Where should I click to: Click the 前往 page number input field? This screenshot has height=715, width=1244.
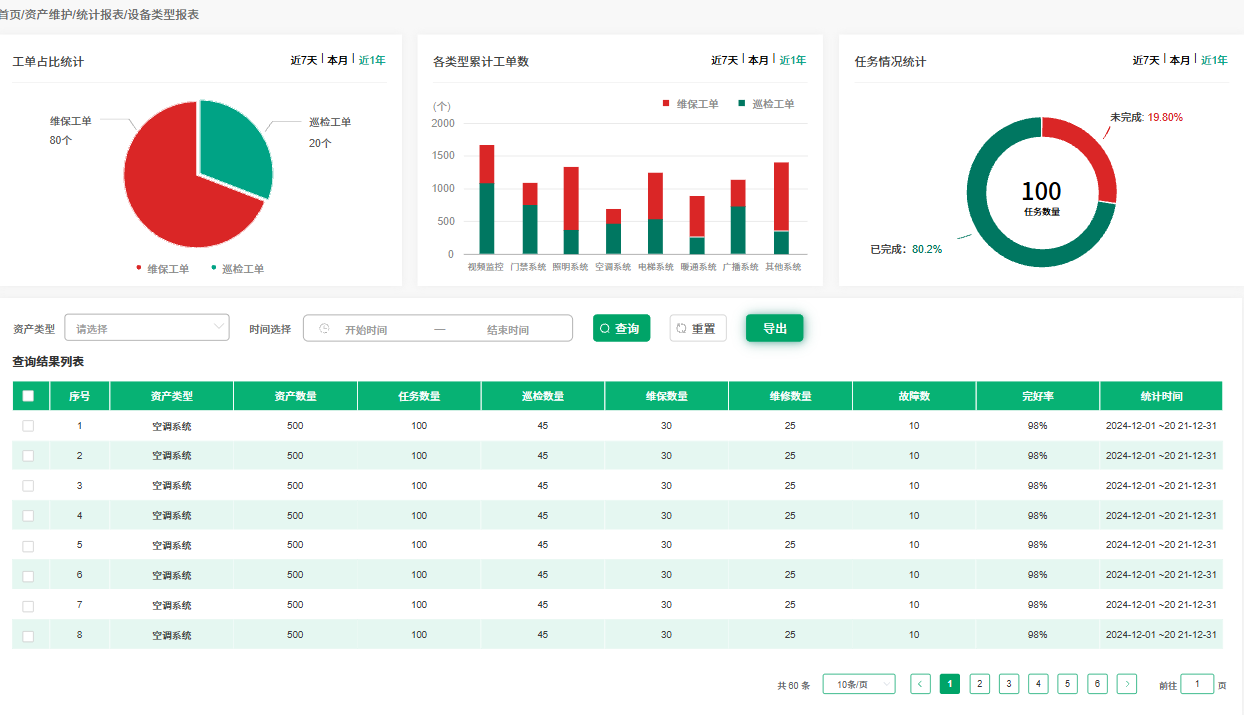1197,684
